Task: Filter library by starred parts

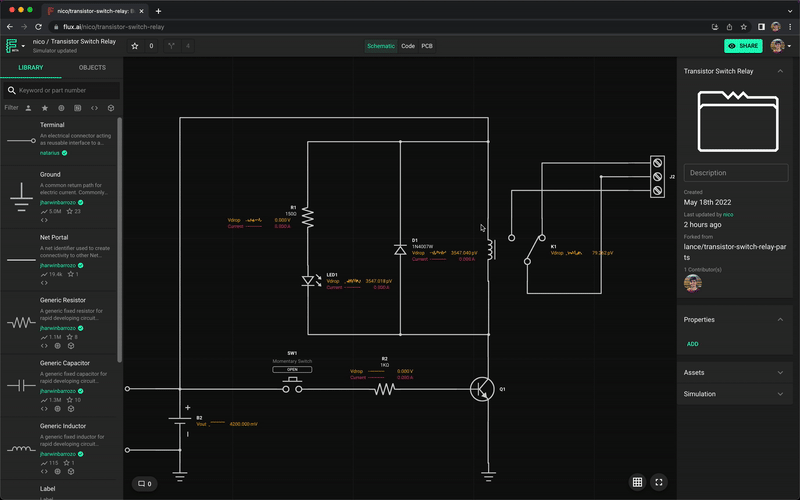Action: point(45,108)
